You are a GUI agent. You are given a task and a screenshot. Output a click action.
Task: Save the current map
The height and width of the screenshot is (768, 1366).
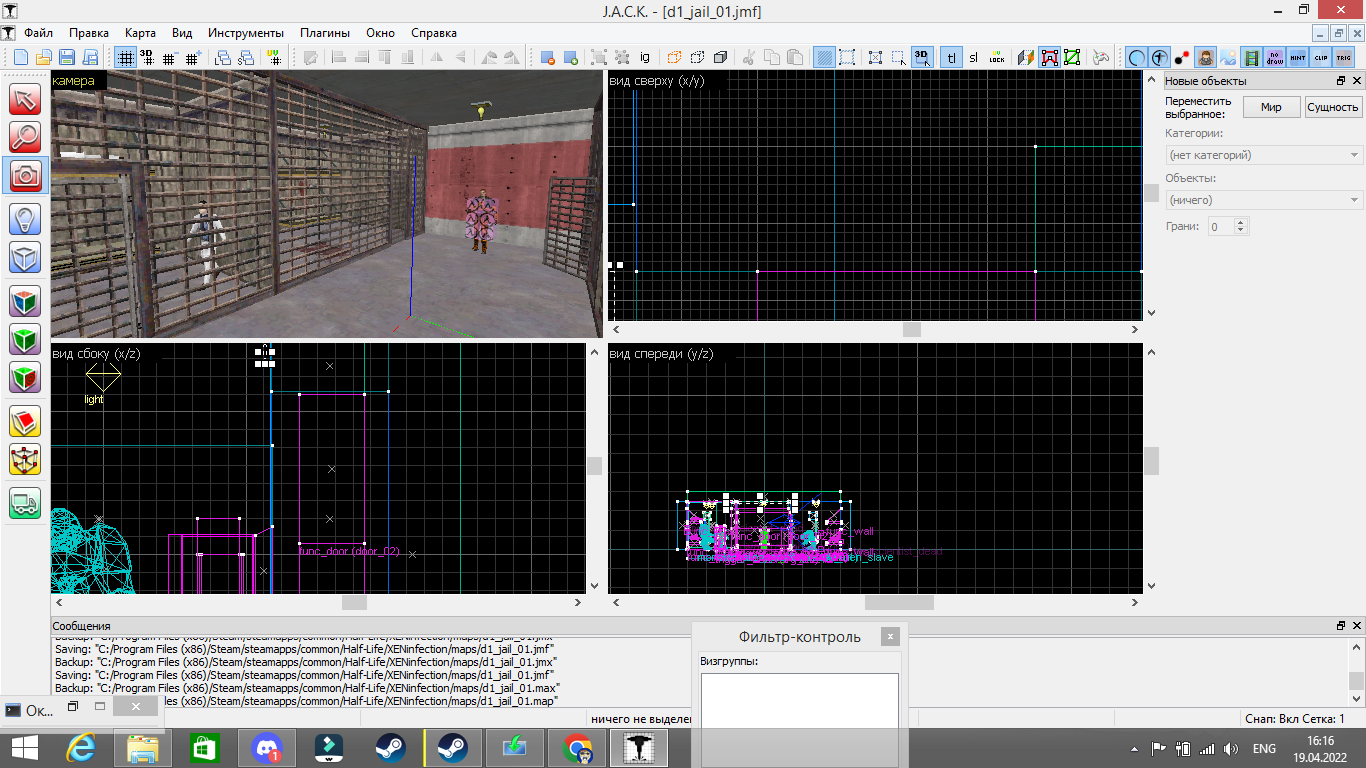pos(67,57)
